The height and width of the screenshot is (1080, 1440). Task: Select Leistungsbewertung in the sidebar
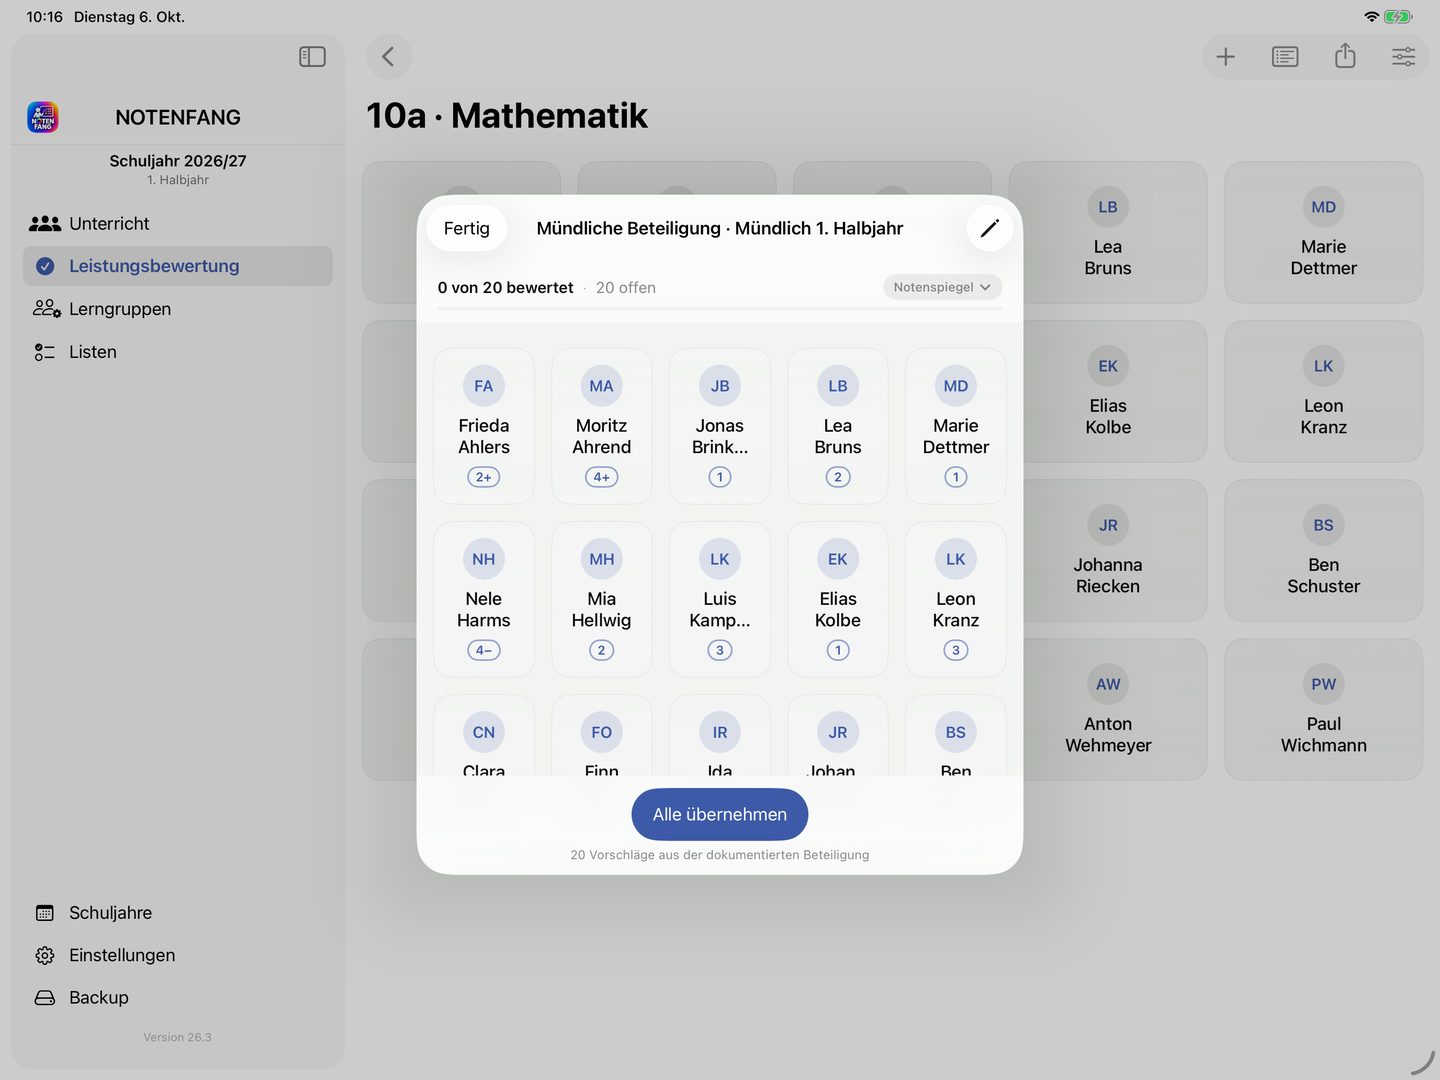[178, 266]
